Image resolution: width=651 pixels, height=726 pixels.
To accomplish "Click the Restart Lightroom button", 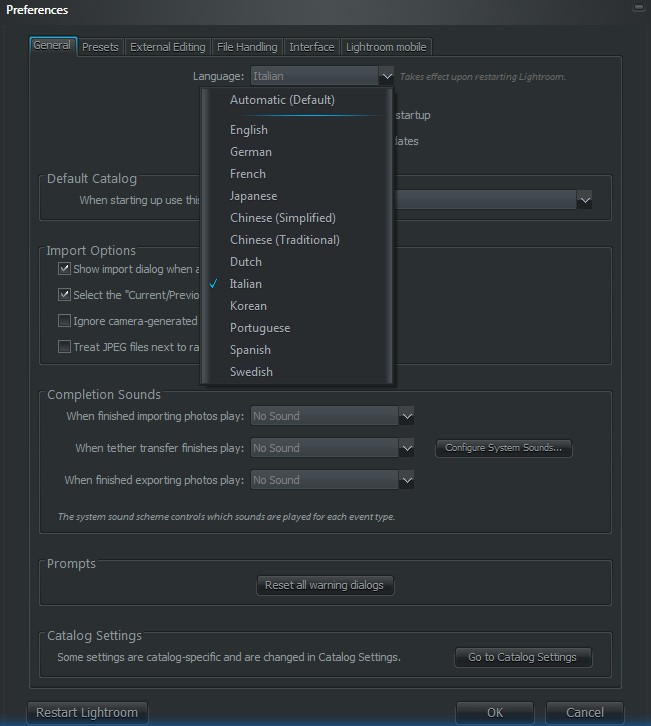I will [x=87, y=712].
